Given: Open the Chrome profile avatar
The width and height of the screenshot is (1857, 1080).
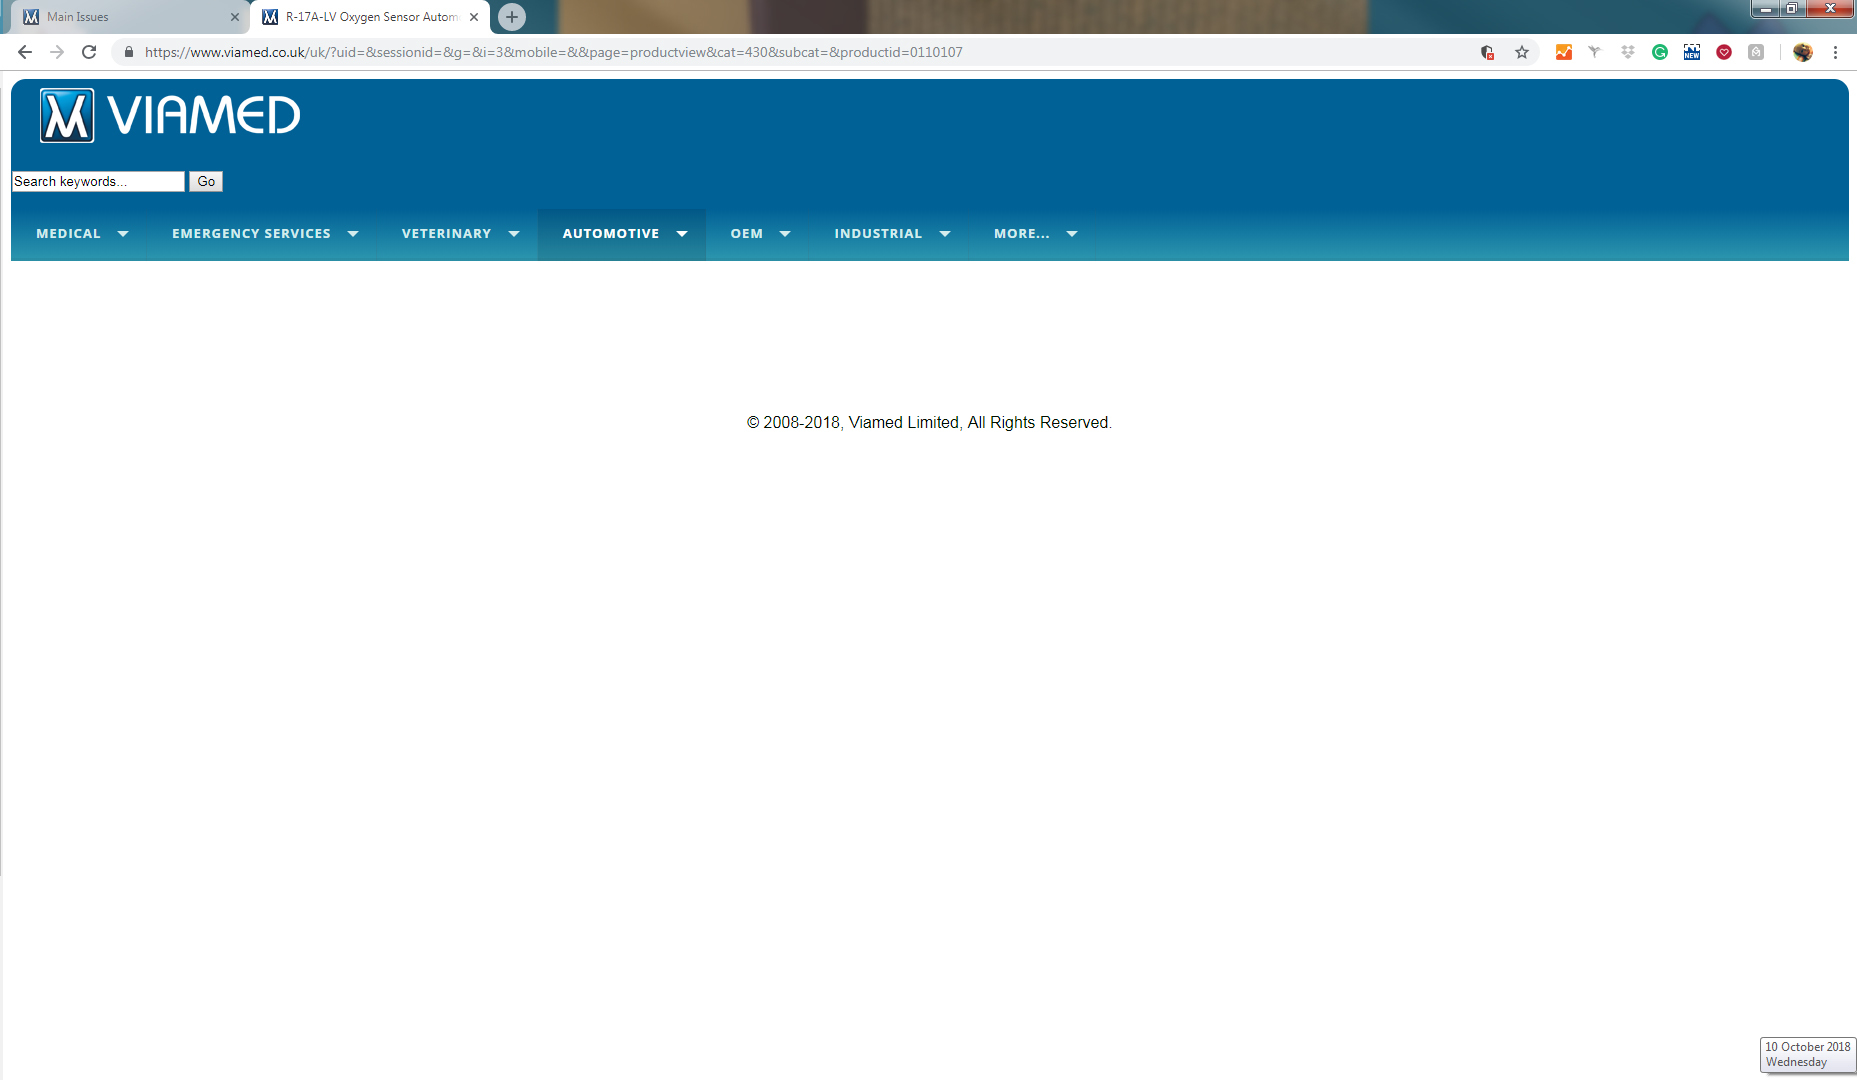Looking at the screenshot, I should pyautogui.click(x=1803, y=52).
